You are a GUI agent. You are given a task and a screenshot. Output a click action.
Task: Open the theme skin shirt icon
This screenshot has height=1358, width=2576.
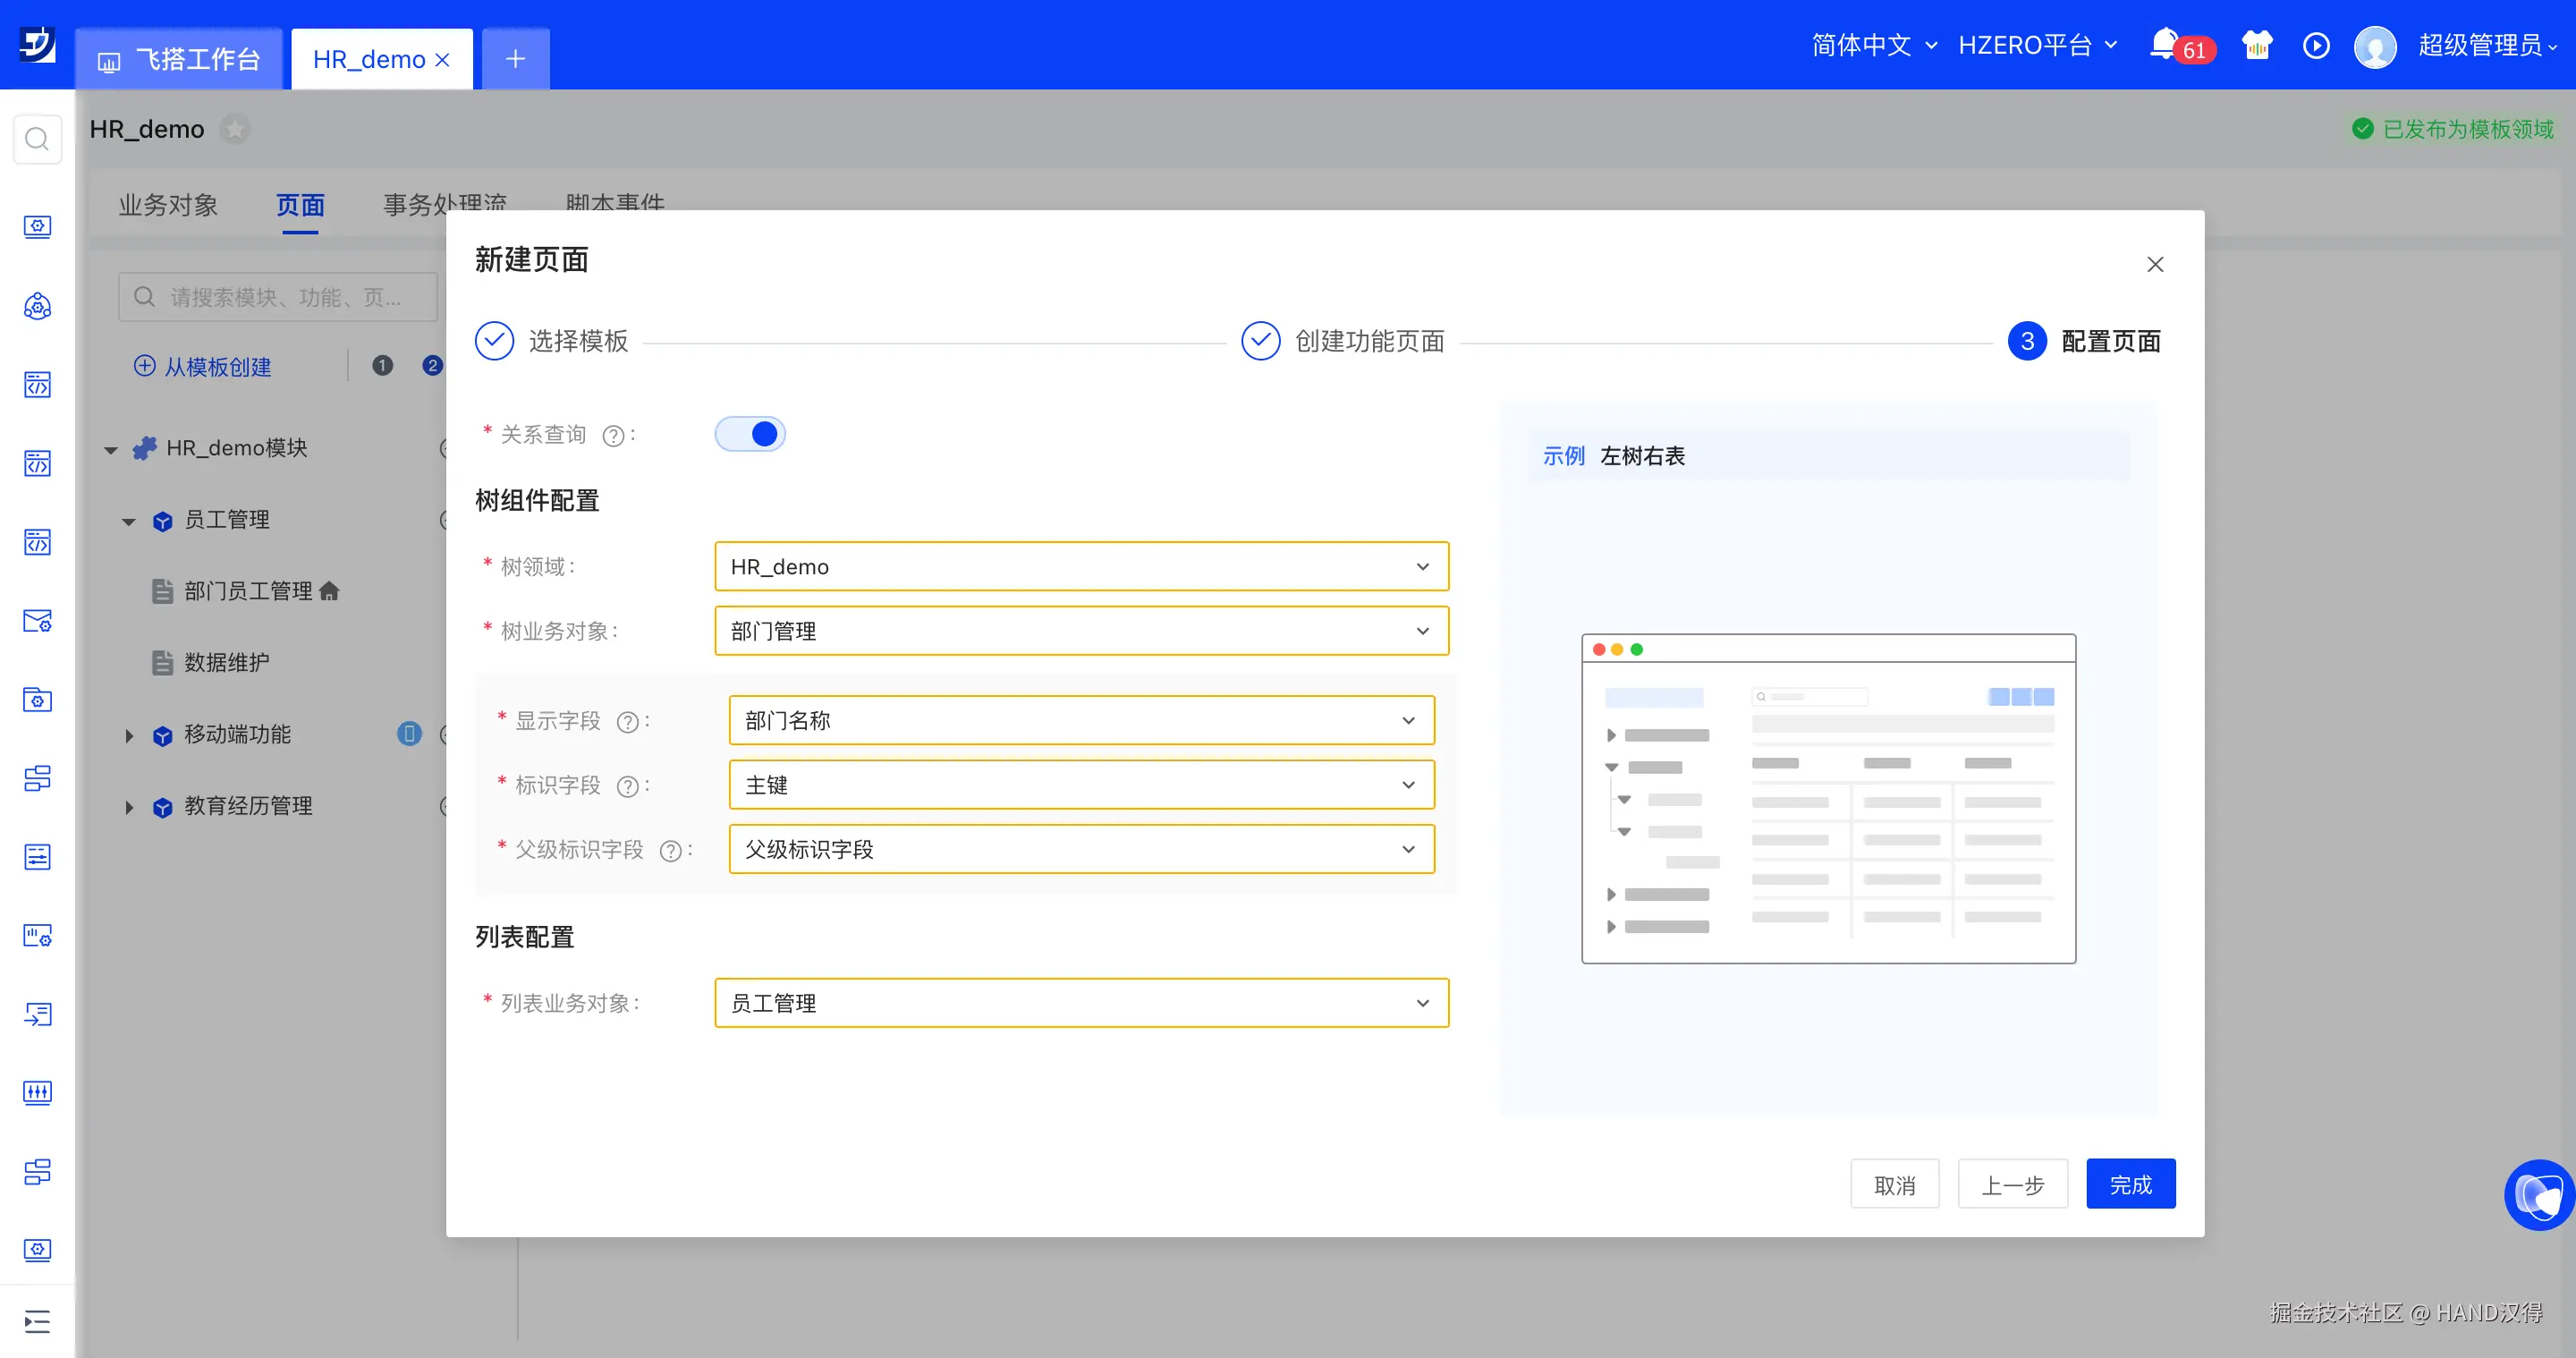pyautogui.click(x=2257, y=45)
